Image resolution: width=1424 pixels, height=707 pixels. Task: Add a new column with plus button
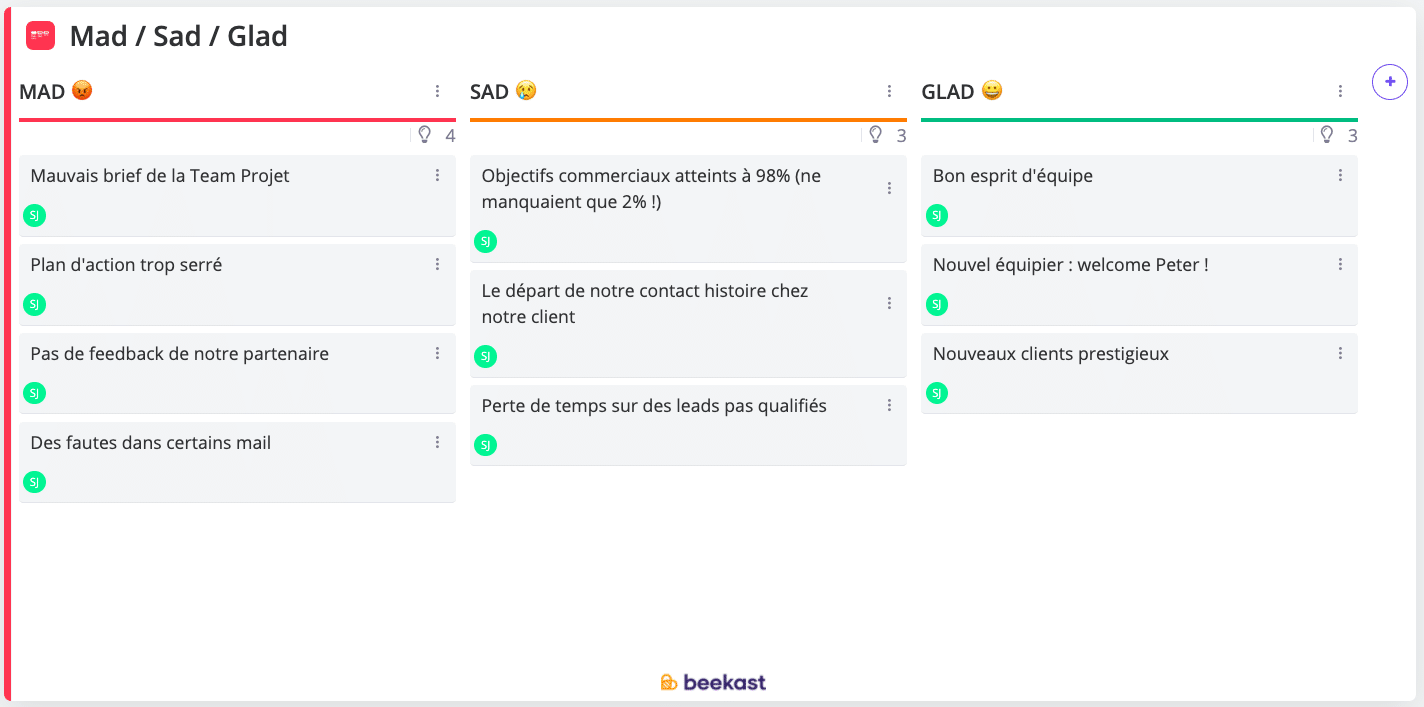click(1389, 82)
